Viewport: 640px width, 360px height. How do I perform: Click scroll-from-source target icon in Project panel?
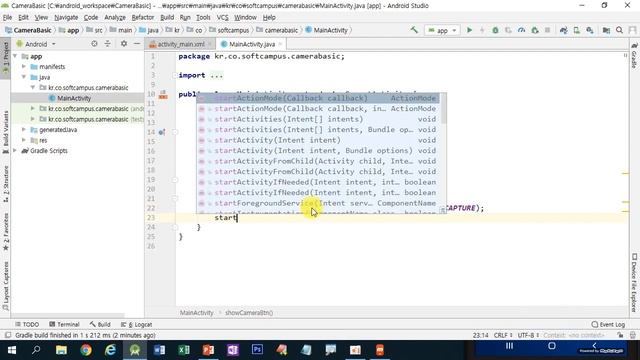94,44
